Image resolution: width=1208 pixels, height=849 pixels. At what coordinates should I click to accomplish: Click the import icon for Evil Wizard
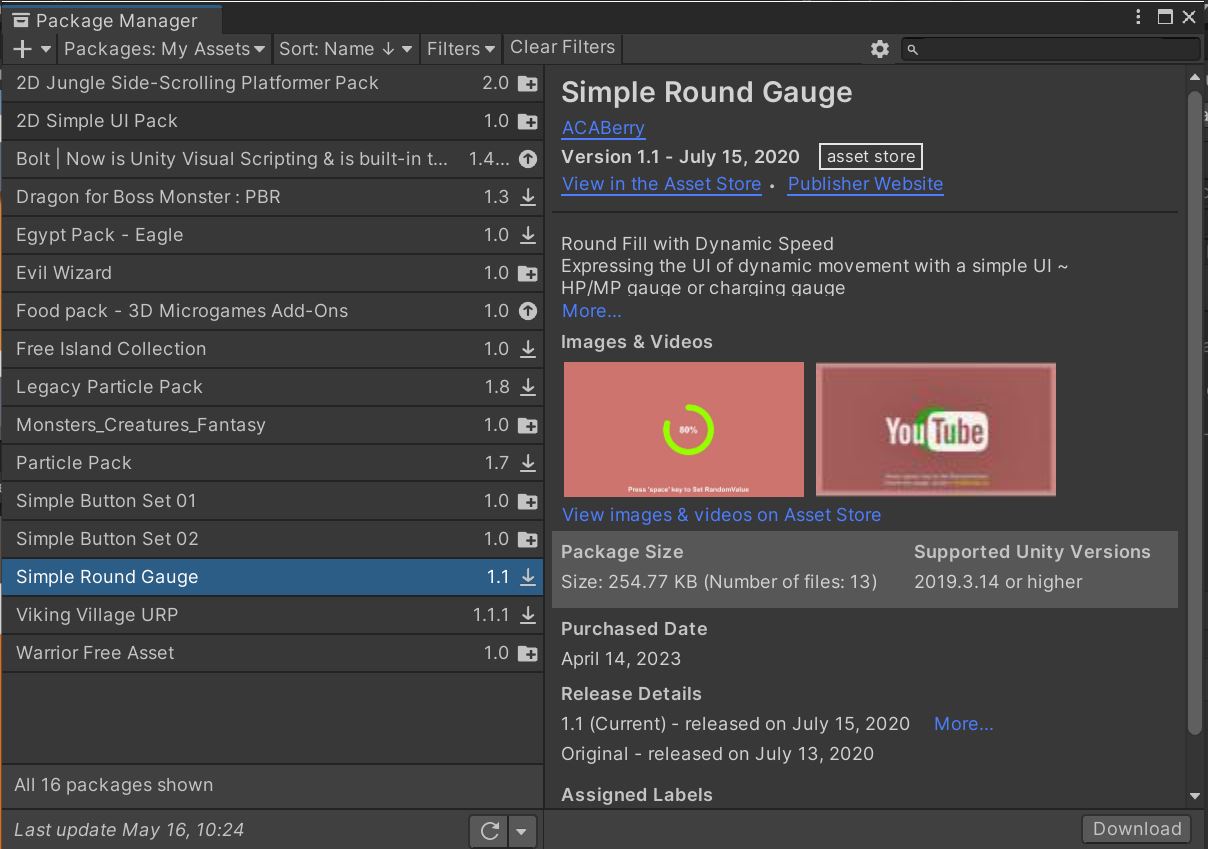(528, 274)
